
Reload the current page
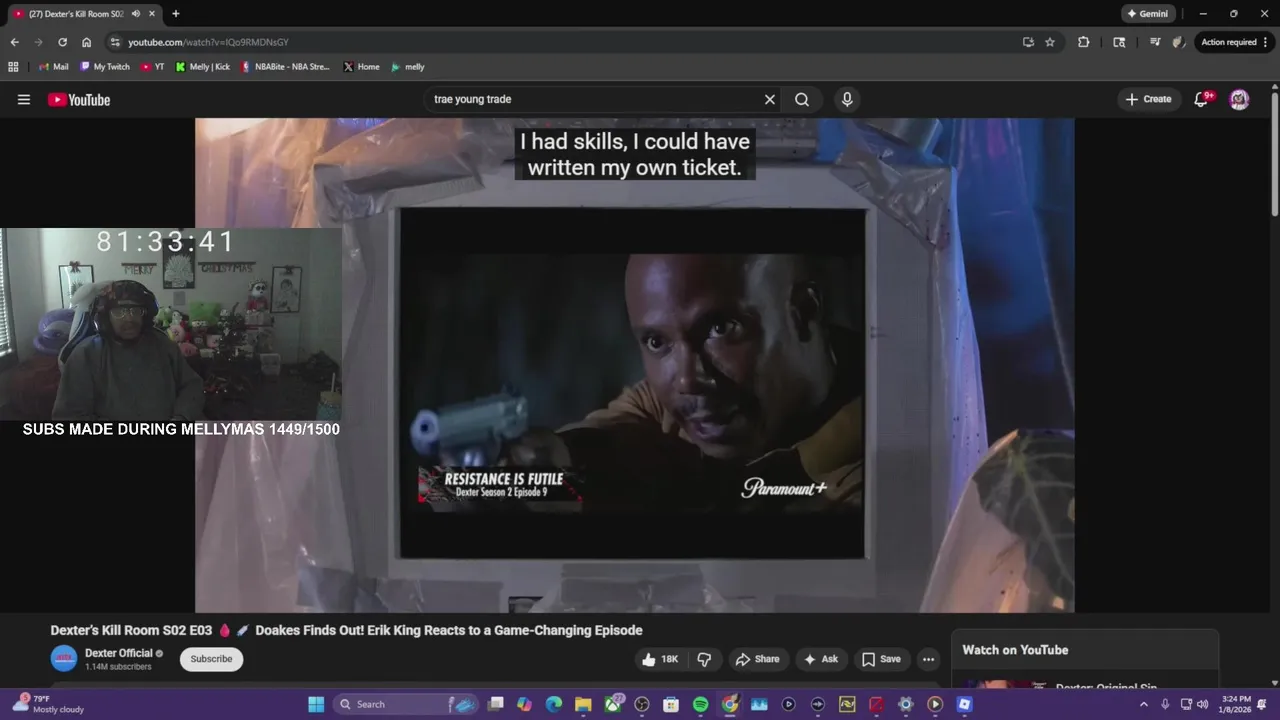(x=62, y=42)
